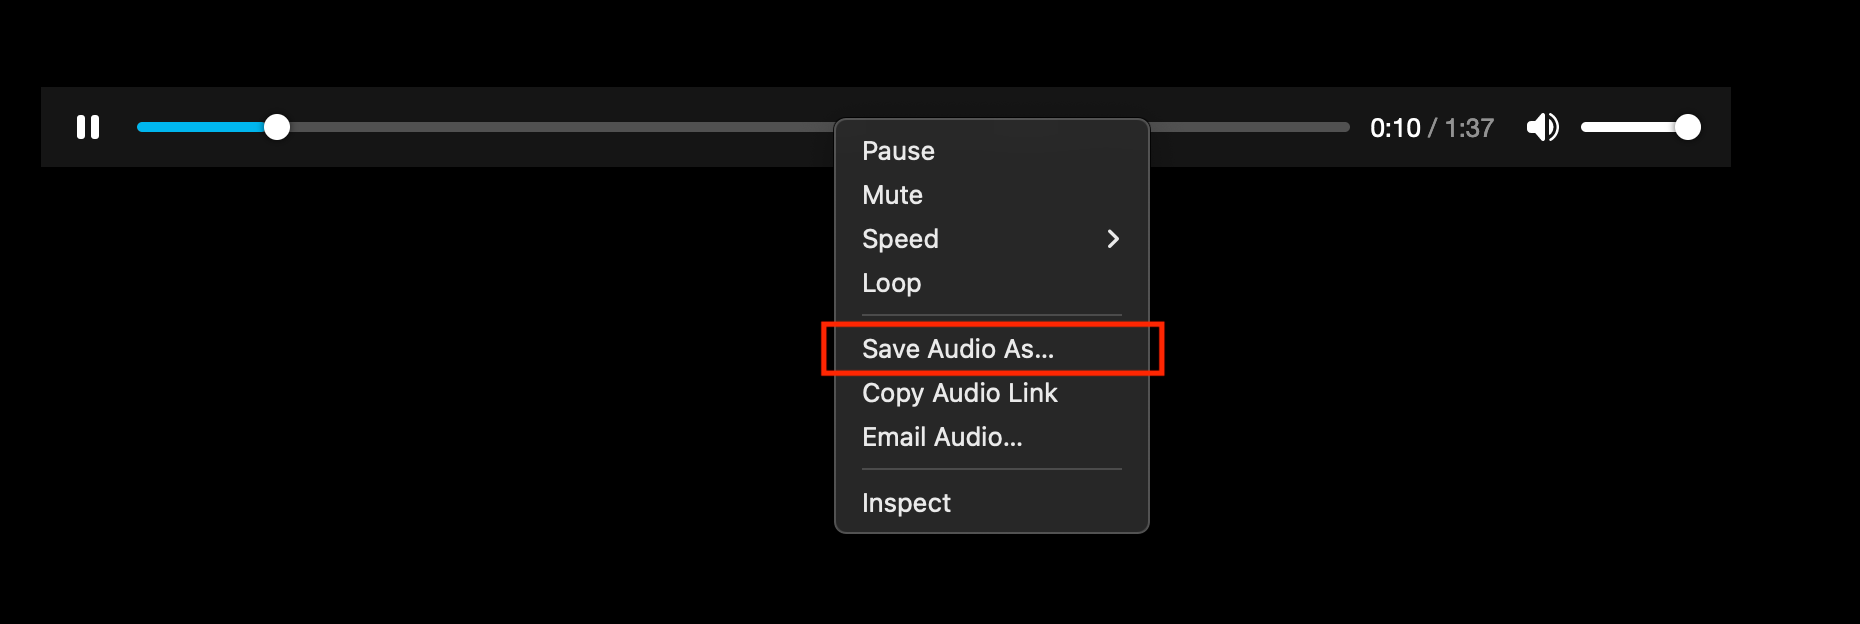
Task: Click the speaker volume icon
Action: coord(1543,127)
